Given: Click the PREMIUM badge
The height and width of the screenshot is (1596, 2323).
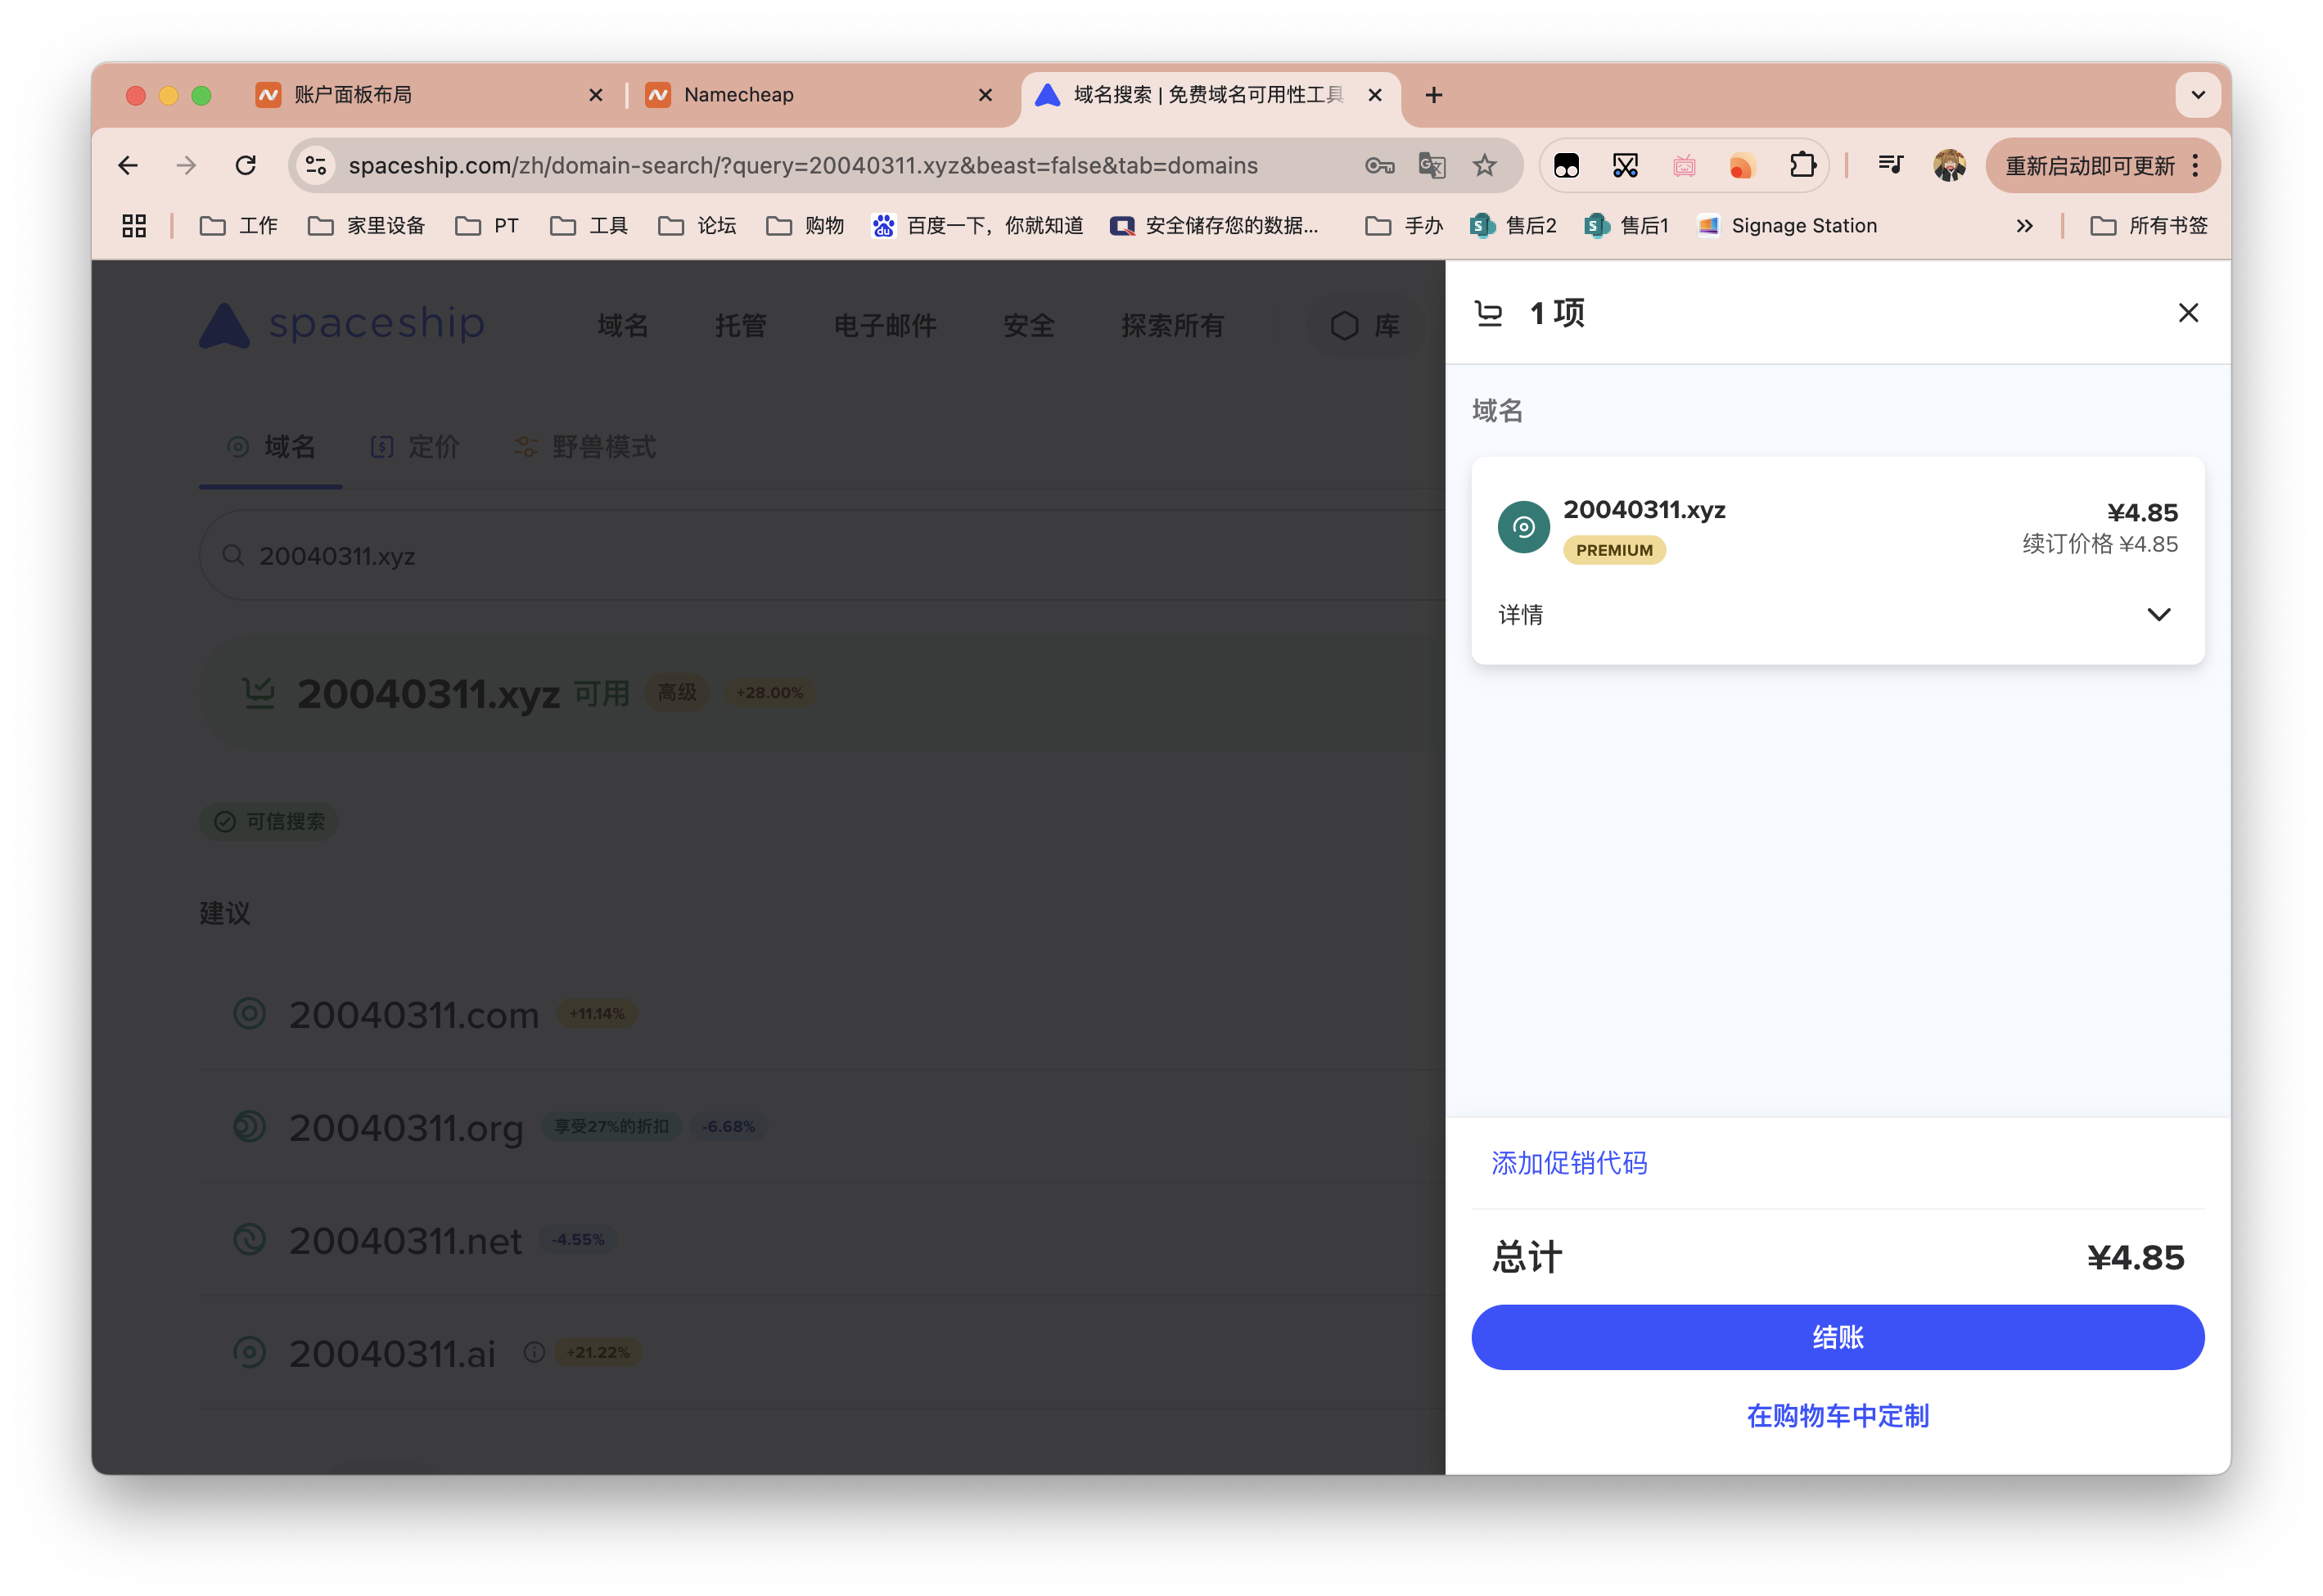Looking at the screenshot, I should pos(1614,550).
